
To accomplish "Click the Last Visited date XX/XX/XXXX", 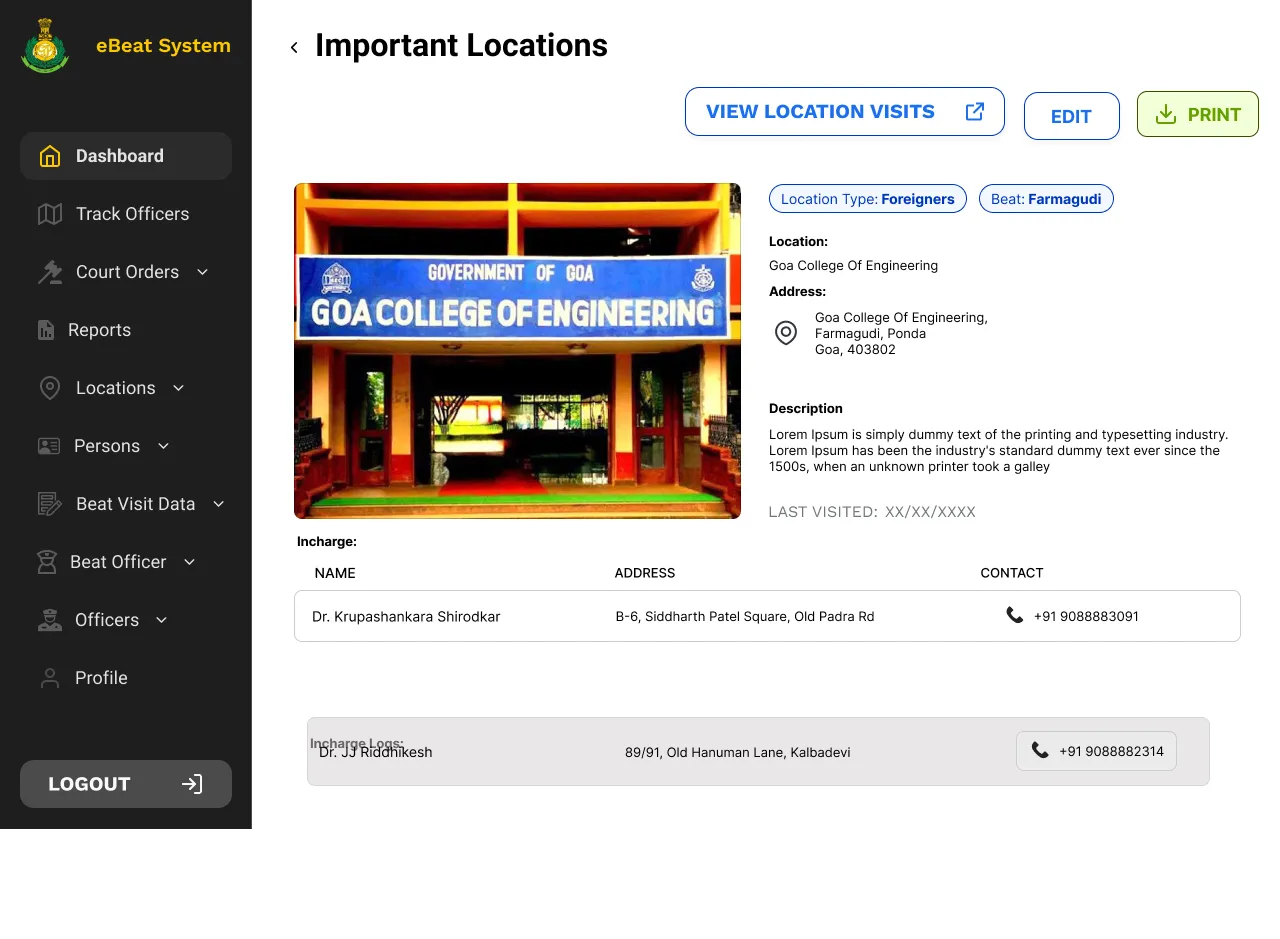I will 930,512.
